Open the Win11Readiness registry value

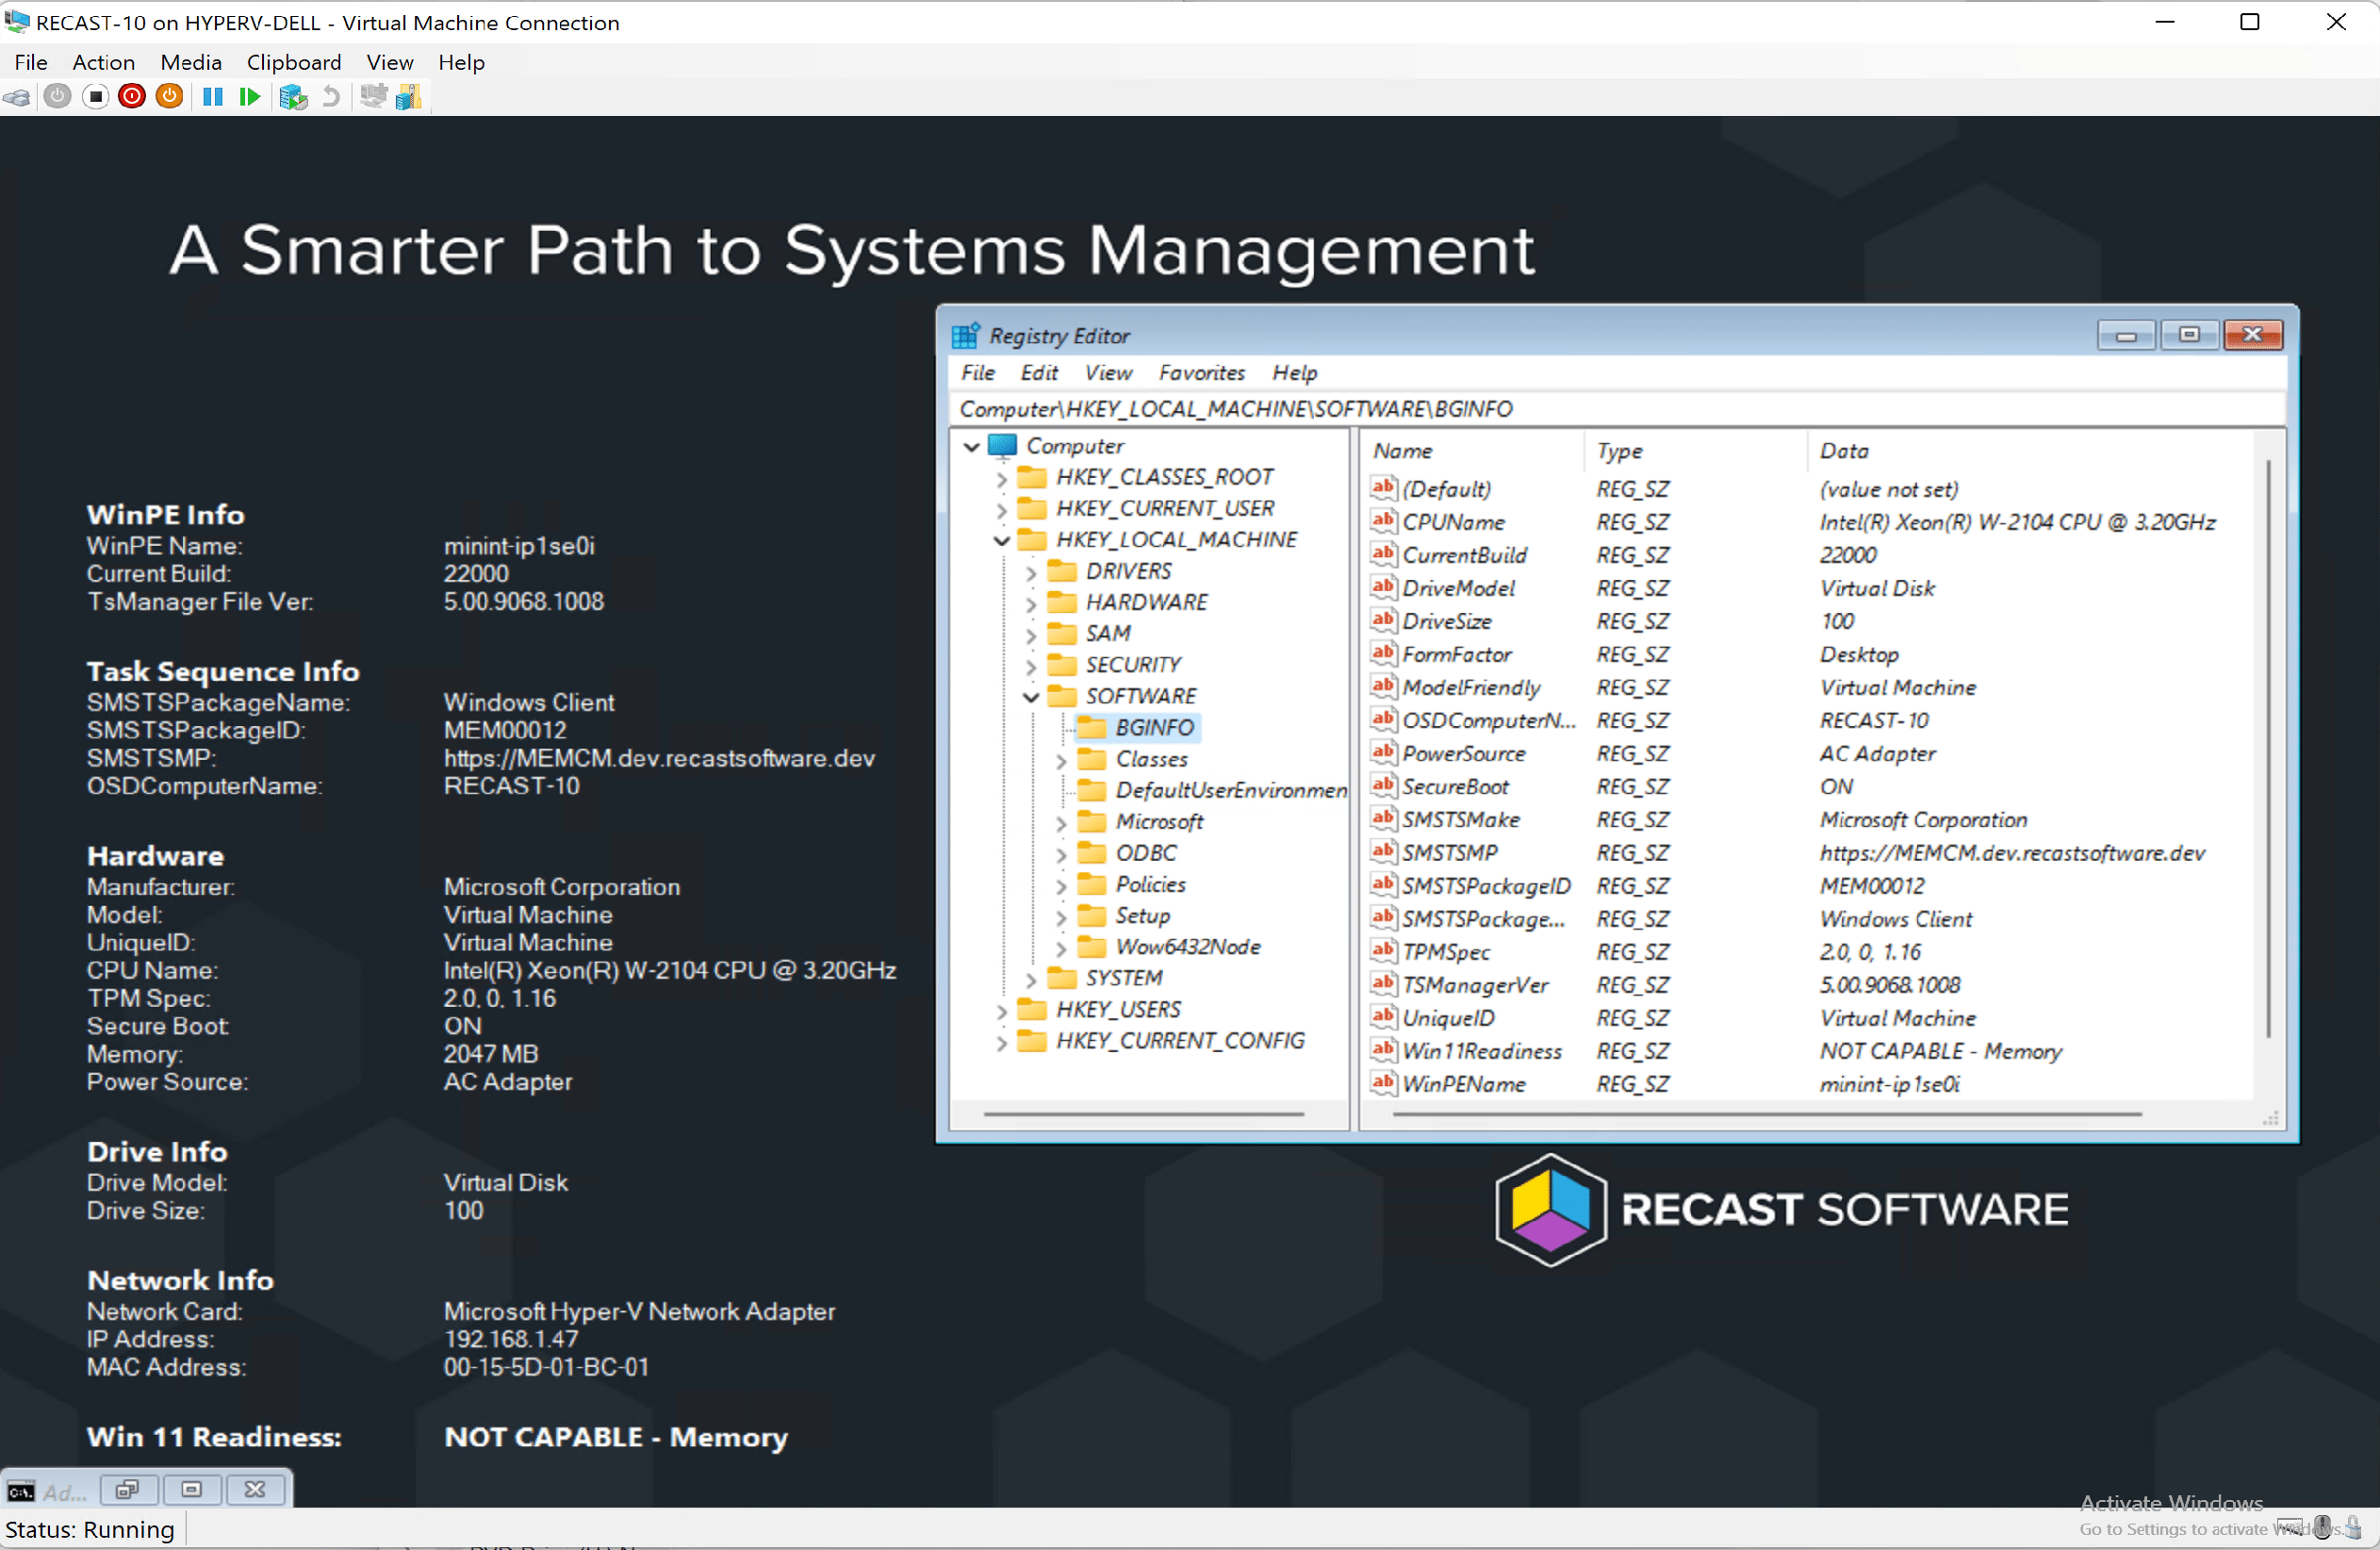[1483, 1051]
